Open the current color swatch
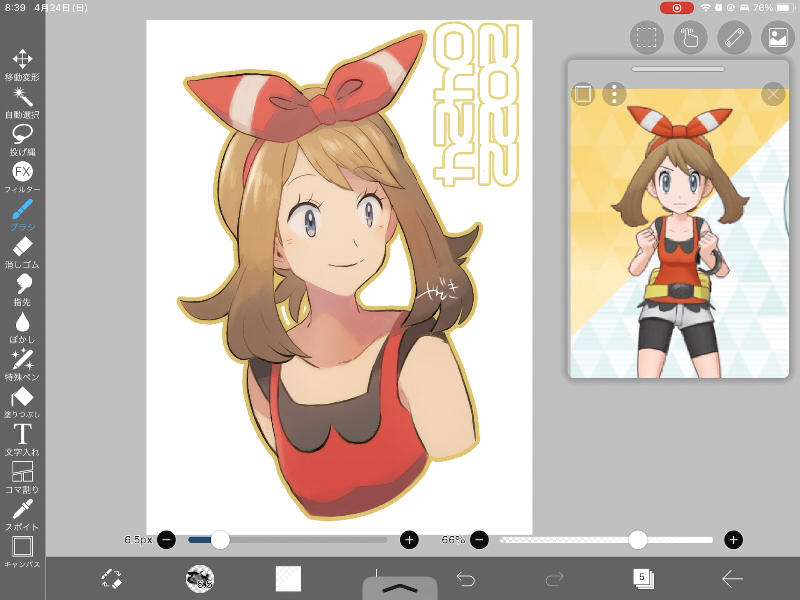 (x=288, y=579)
